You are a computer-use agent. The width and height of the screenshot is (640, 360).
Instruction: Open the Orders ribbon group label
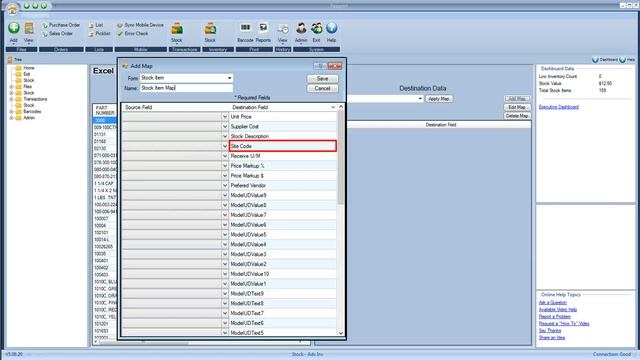click(61, 49)
